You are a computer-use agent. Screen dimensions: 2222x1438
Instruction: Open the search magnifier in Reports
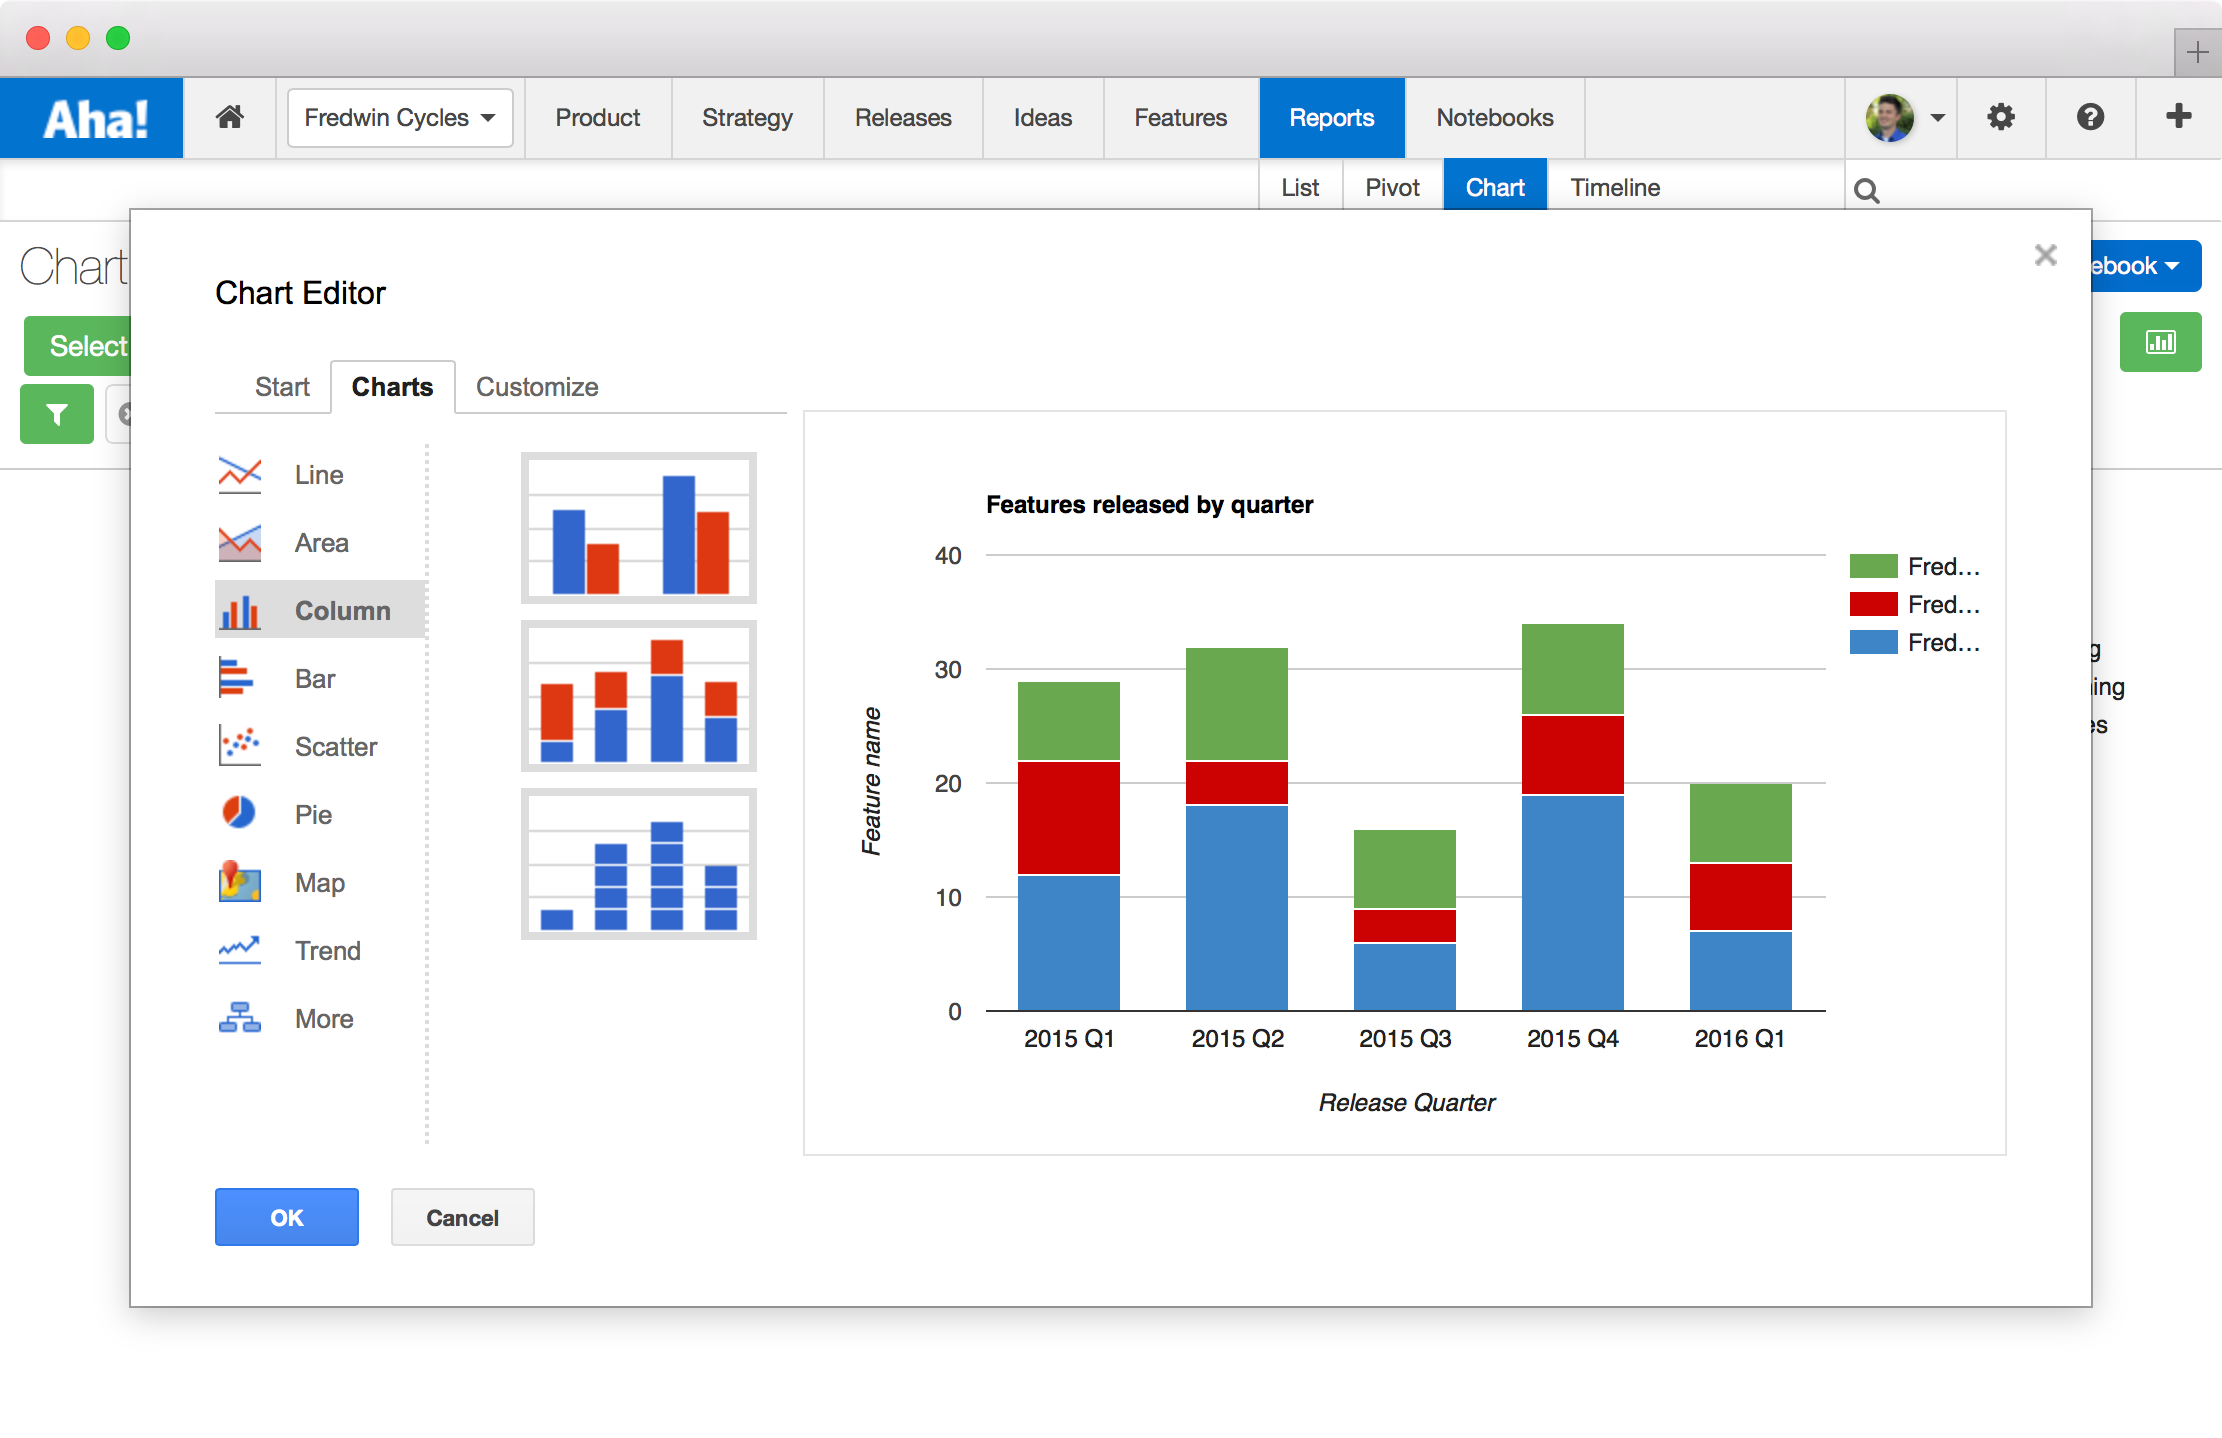tap(1867, 189)
